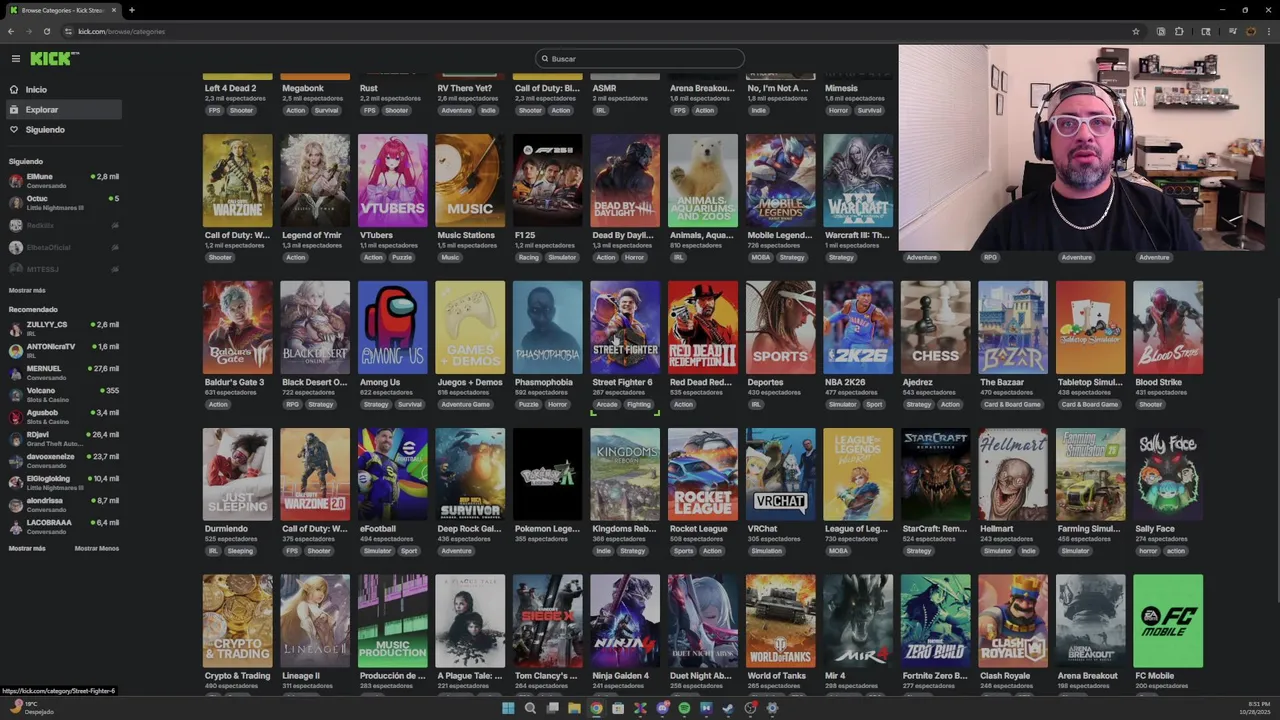Open Octuc followed channel
The width and height of the screenshot is (1280, 720).
(x=64, y=202)
